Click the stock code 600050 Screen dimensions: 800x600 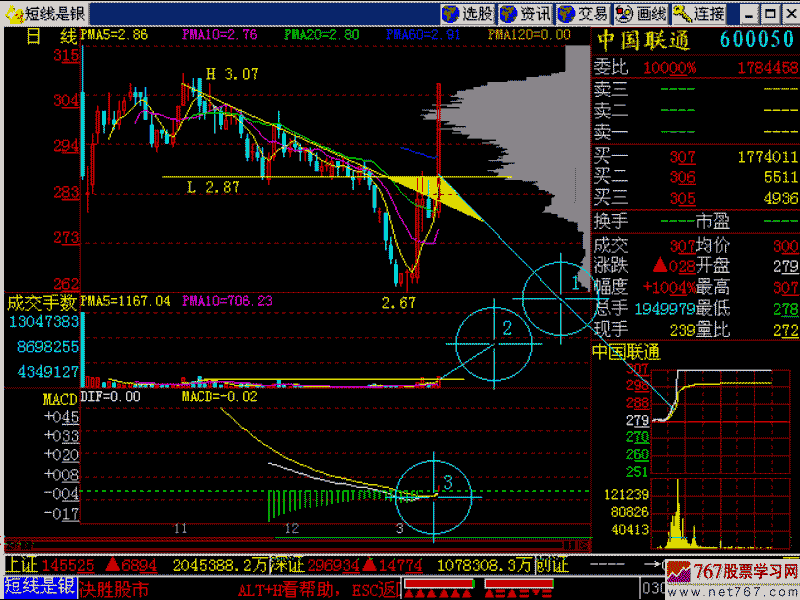(x=757, y=40)
